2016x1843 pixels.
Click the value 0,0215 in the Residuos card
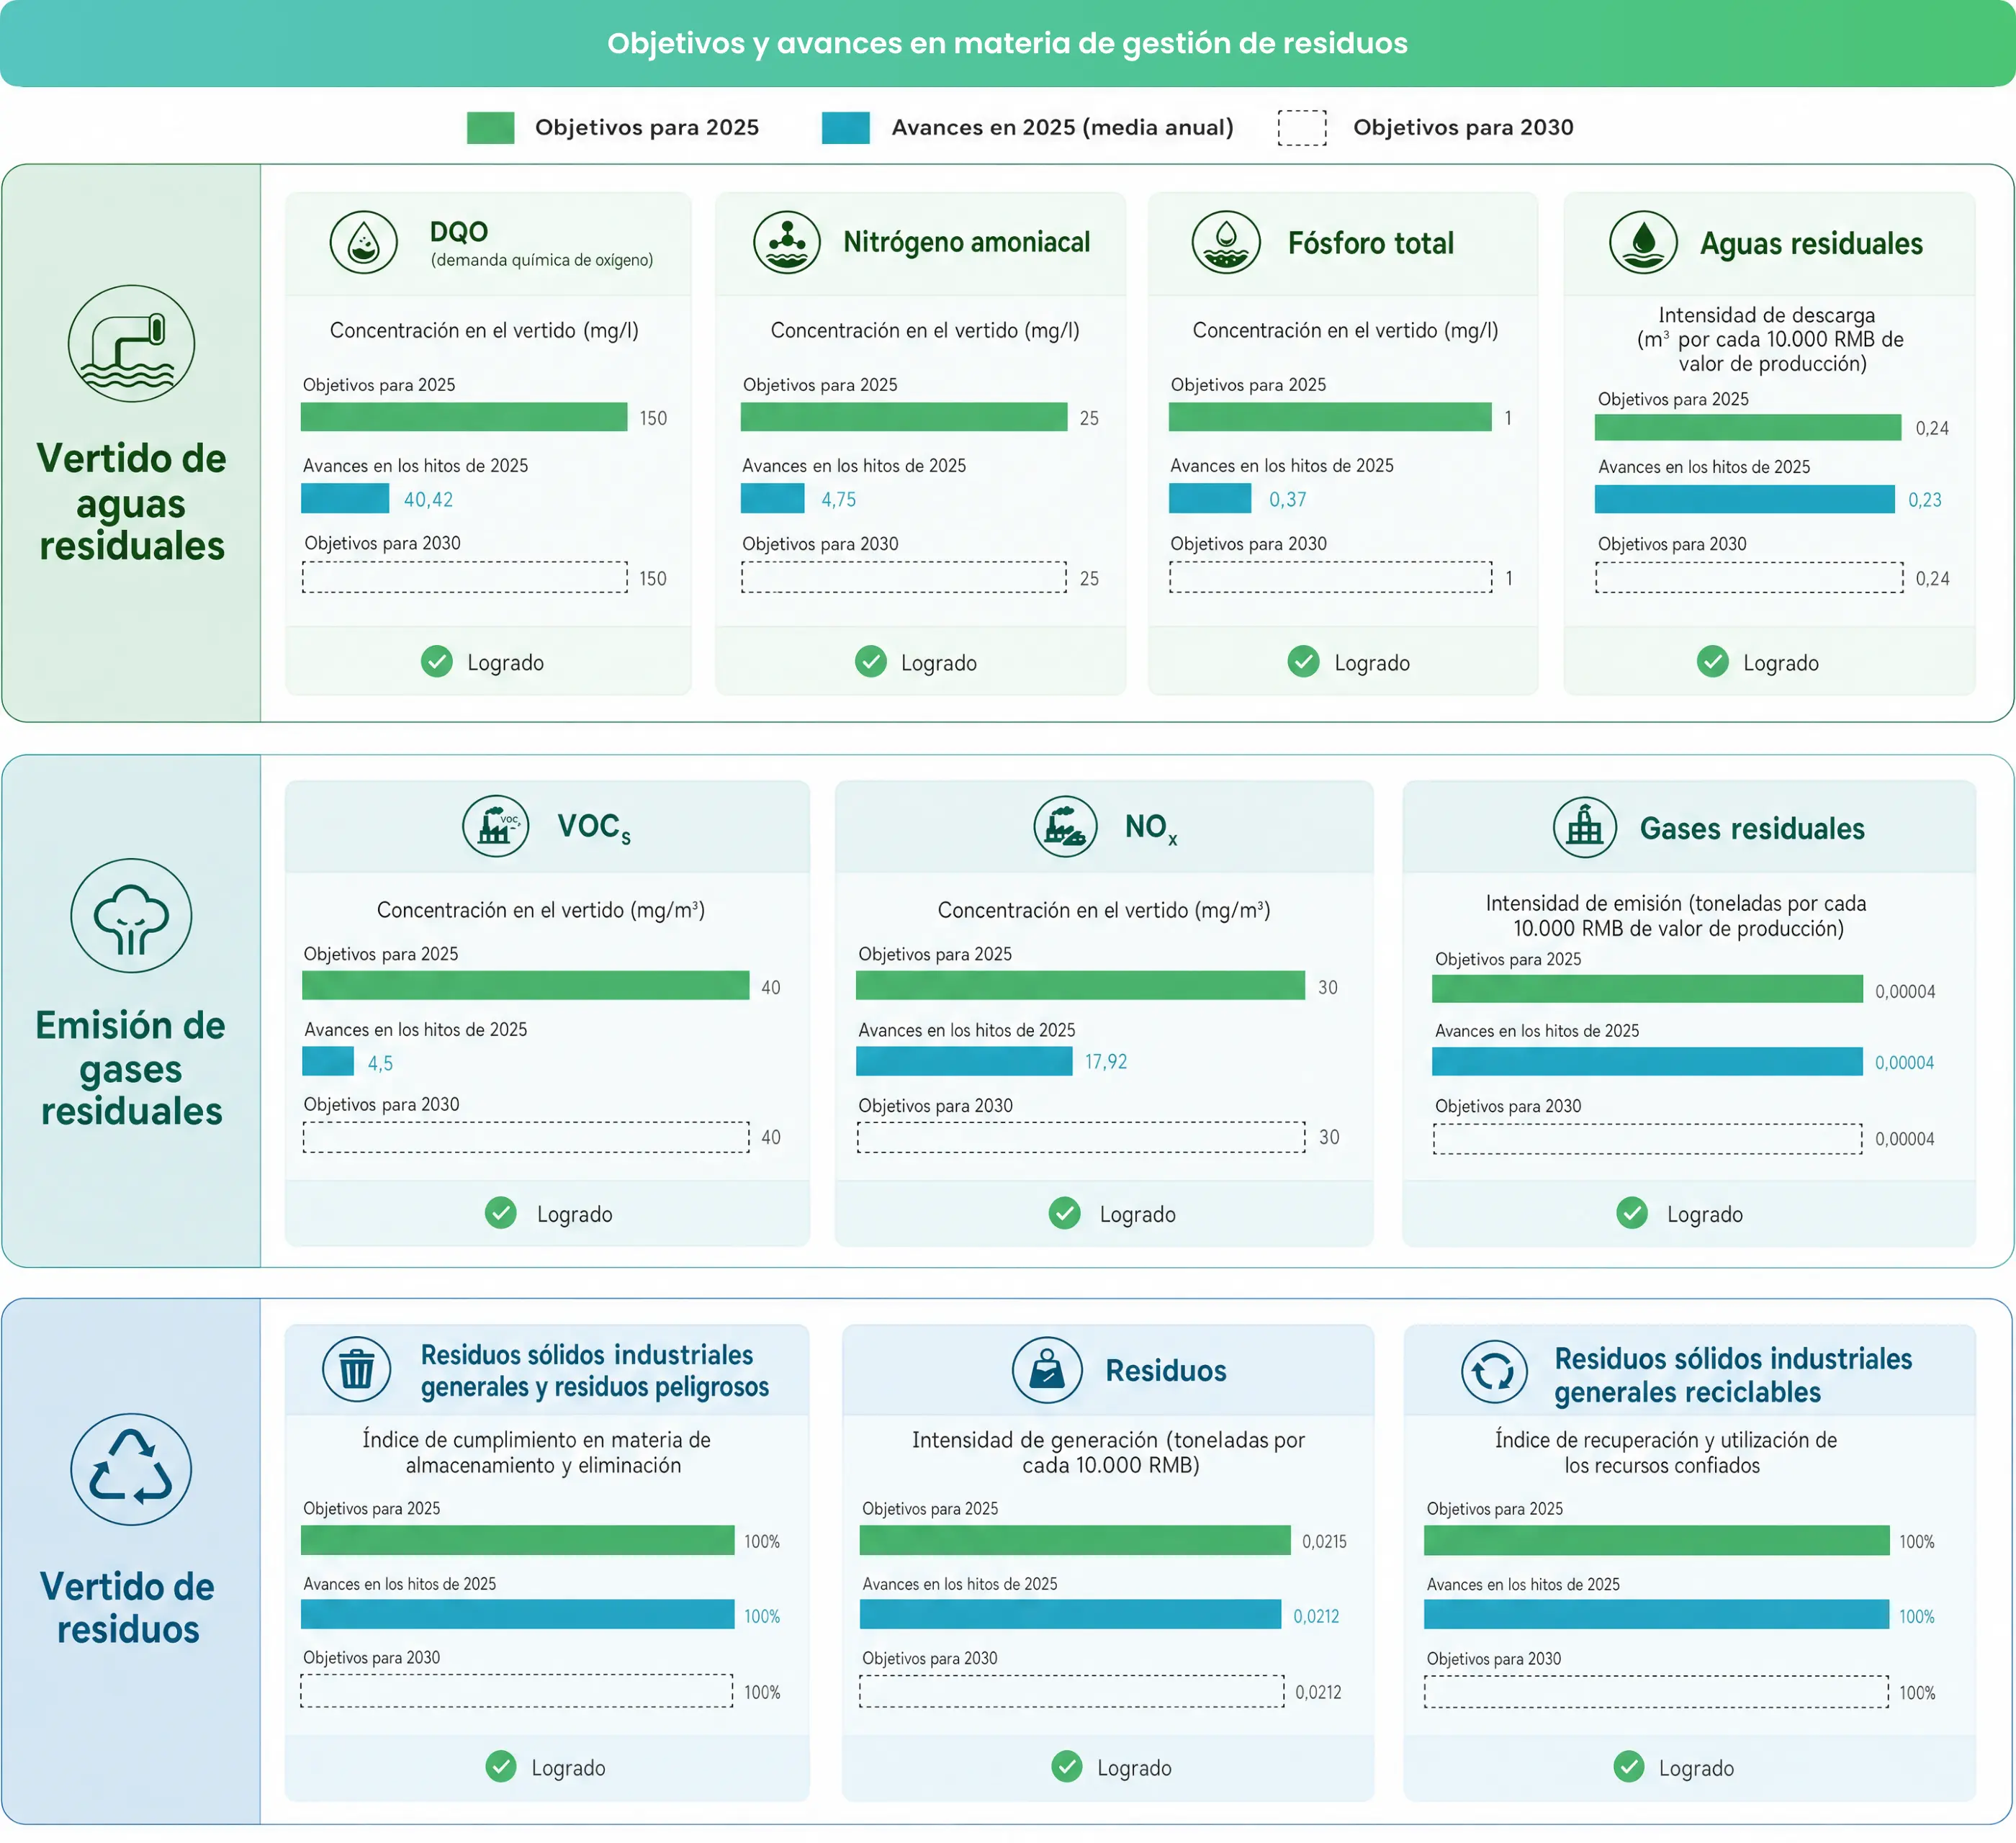pyautogui.click(x=1324, y=1541)
